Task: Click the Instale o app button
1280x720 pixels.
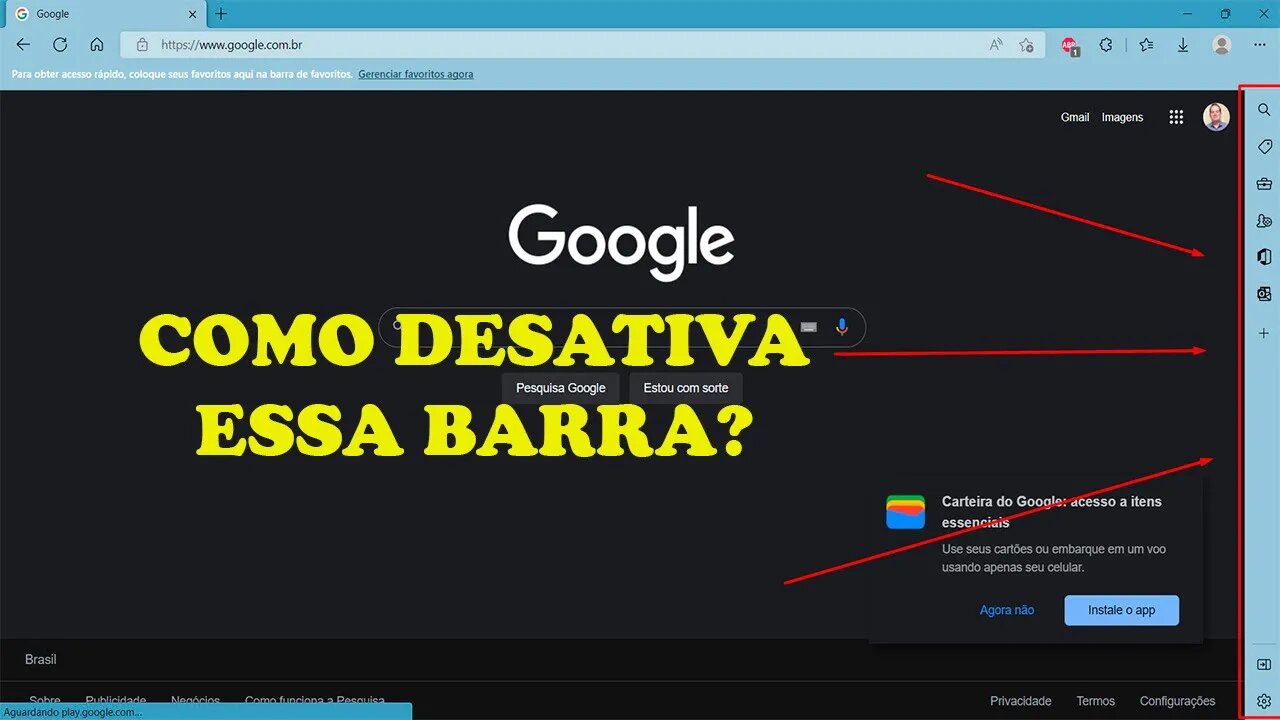Action: (1121, 610)
